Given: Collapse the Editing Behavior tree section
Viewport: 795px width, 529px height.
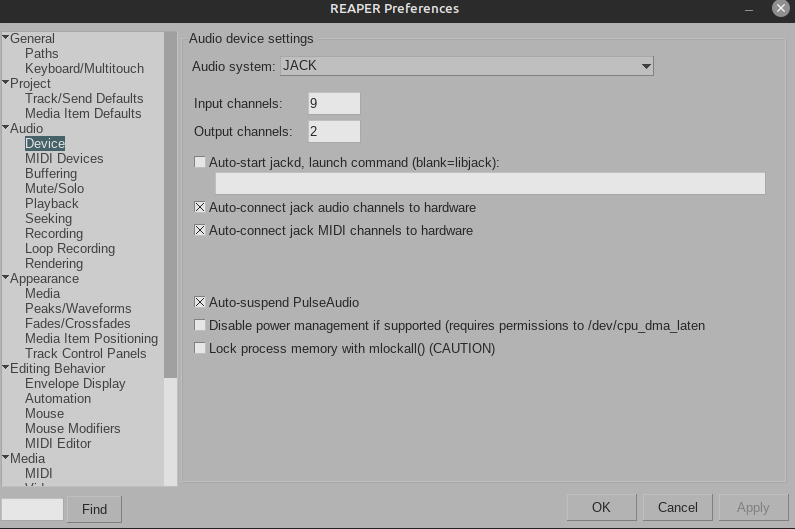Looking at the screenshot, I should [x=6, y=367].
